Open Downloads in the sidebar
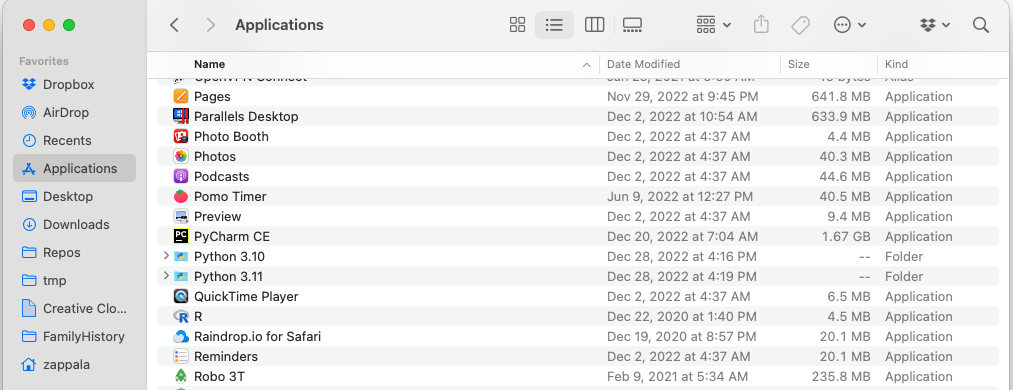Image resolution: width=1013 pixels, height=390 pixels. 76,224
